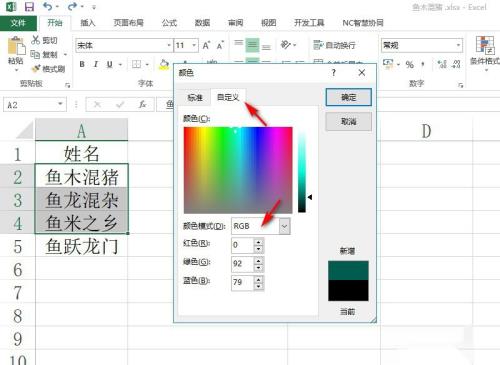Open Conditional Formatting (条件格式) menu
Viewport: 500px width, 365px height.
point(485,53)
